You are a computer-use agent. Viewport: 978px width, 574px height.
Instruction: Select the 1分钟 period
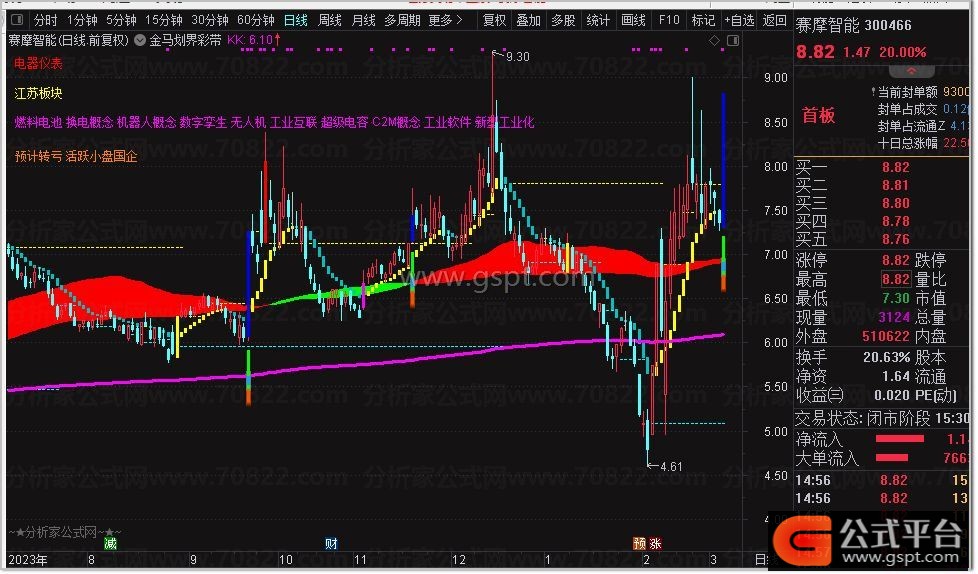coord(82,20)
